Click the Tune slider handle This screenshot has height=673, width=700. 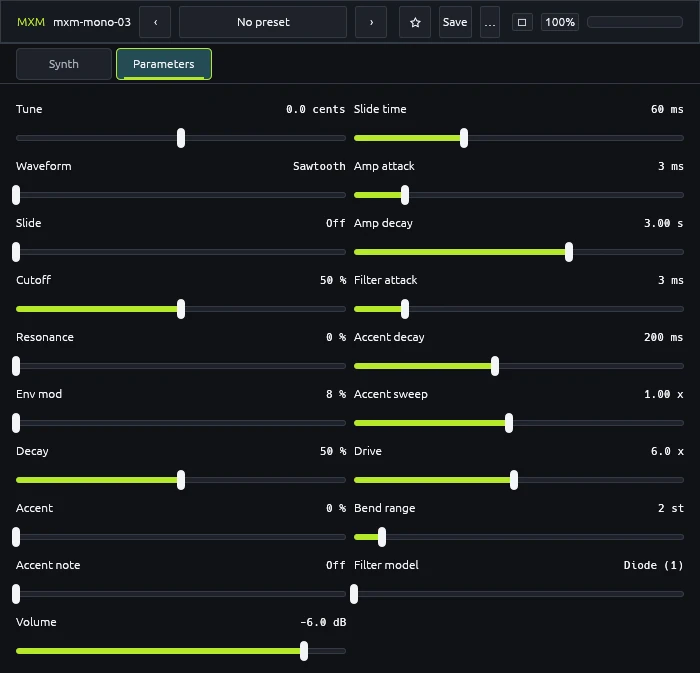click(181, 138)
